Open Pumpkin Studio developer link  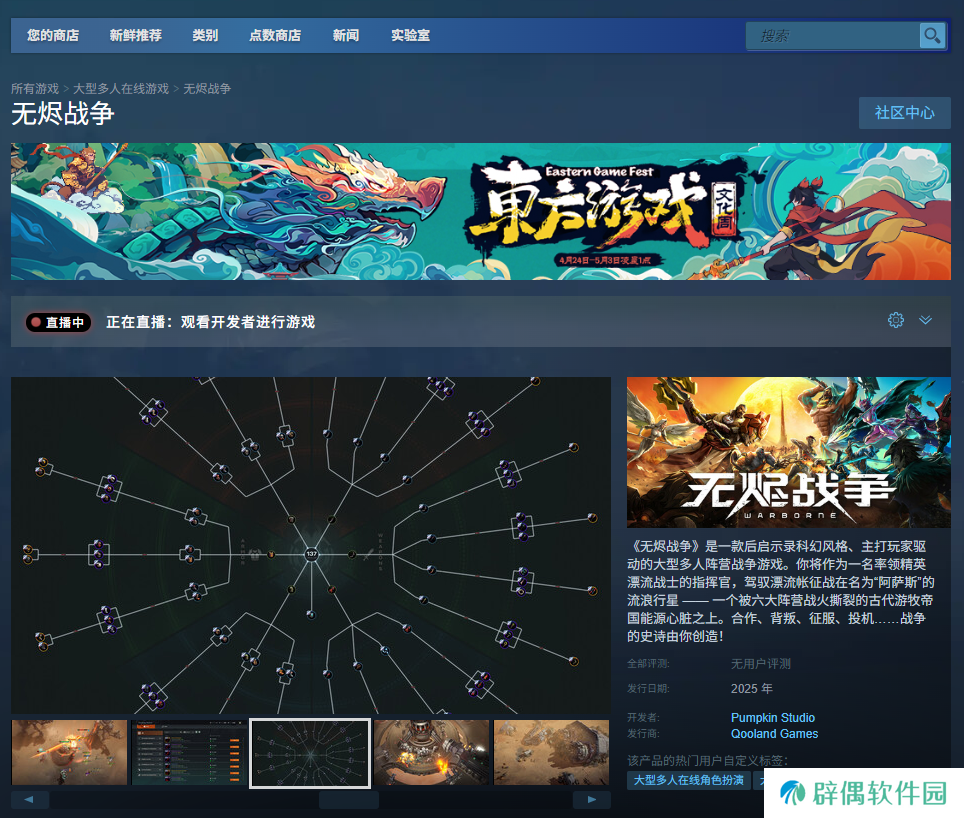(x=773, y=718)
